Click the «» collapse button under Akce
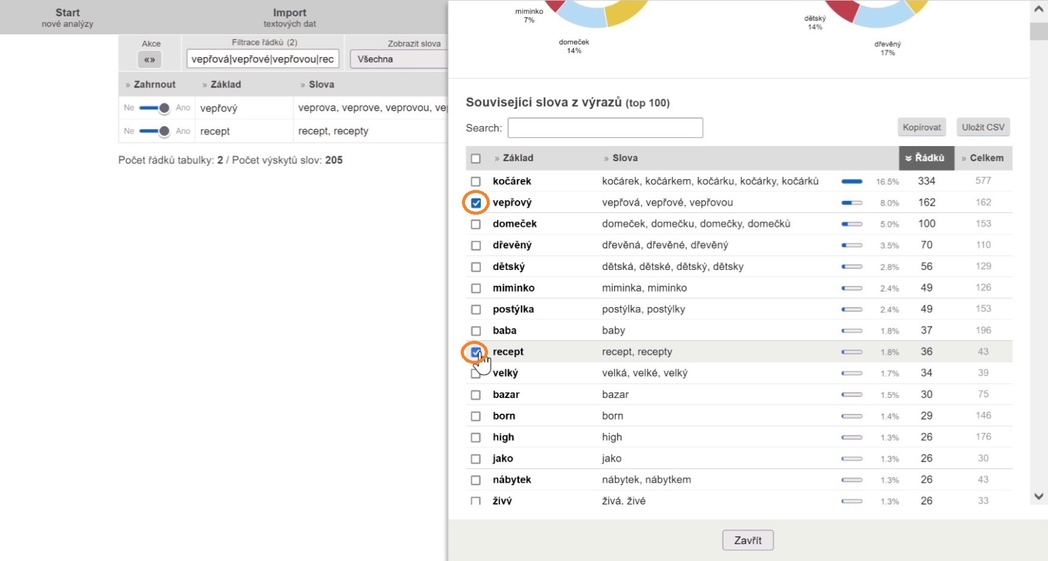1048x561 pixels. 150,60
